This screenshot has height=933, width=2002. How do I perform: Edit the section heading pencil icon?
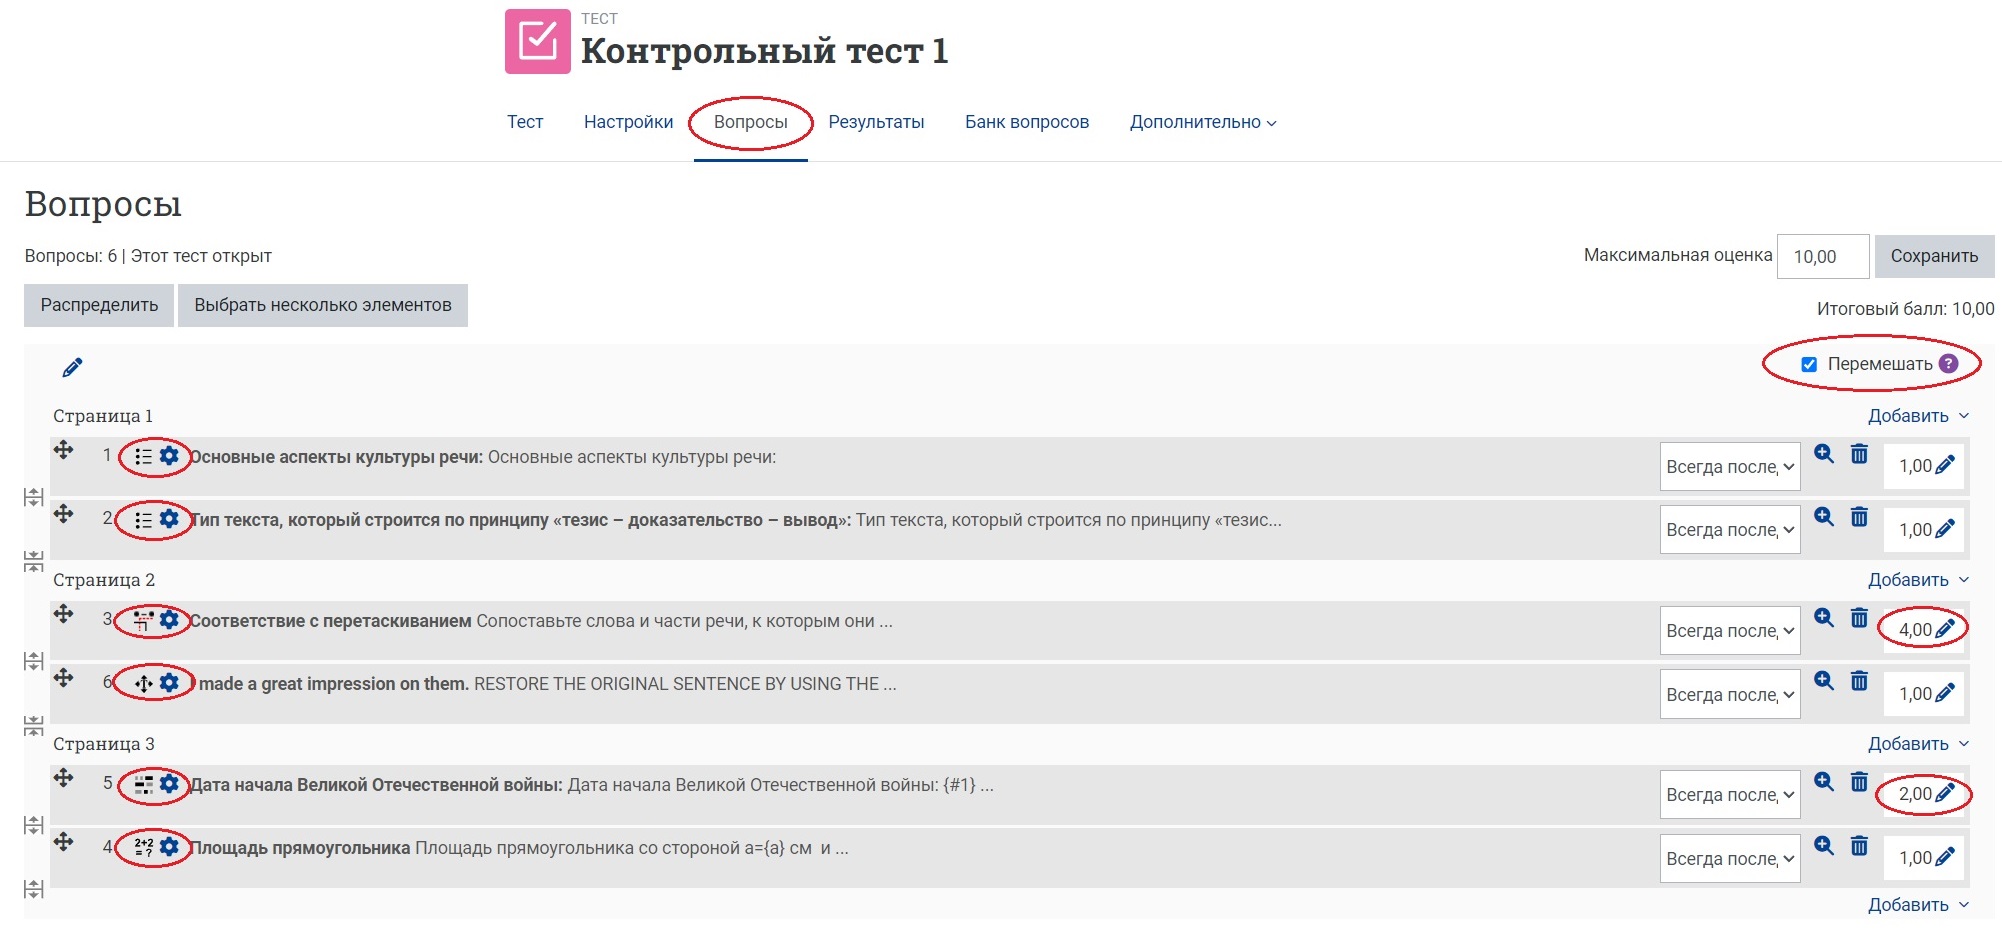(72, 368)
